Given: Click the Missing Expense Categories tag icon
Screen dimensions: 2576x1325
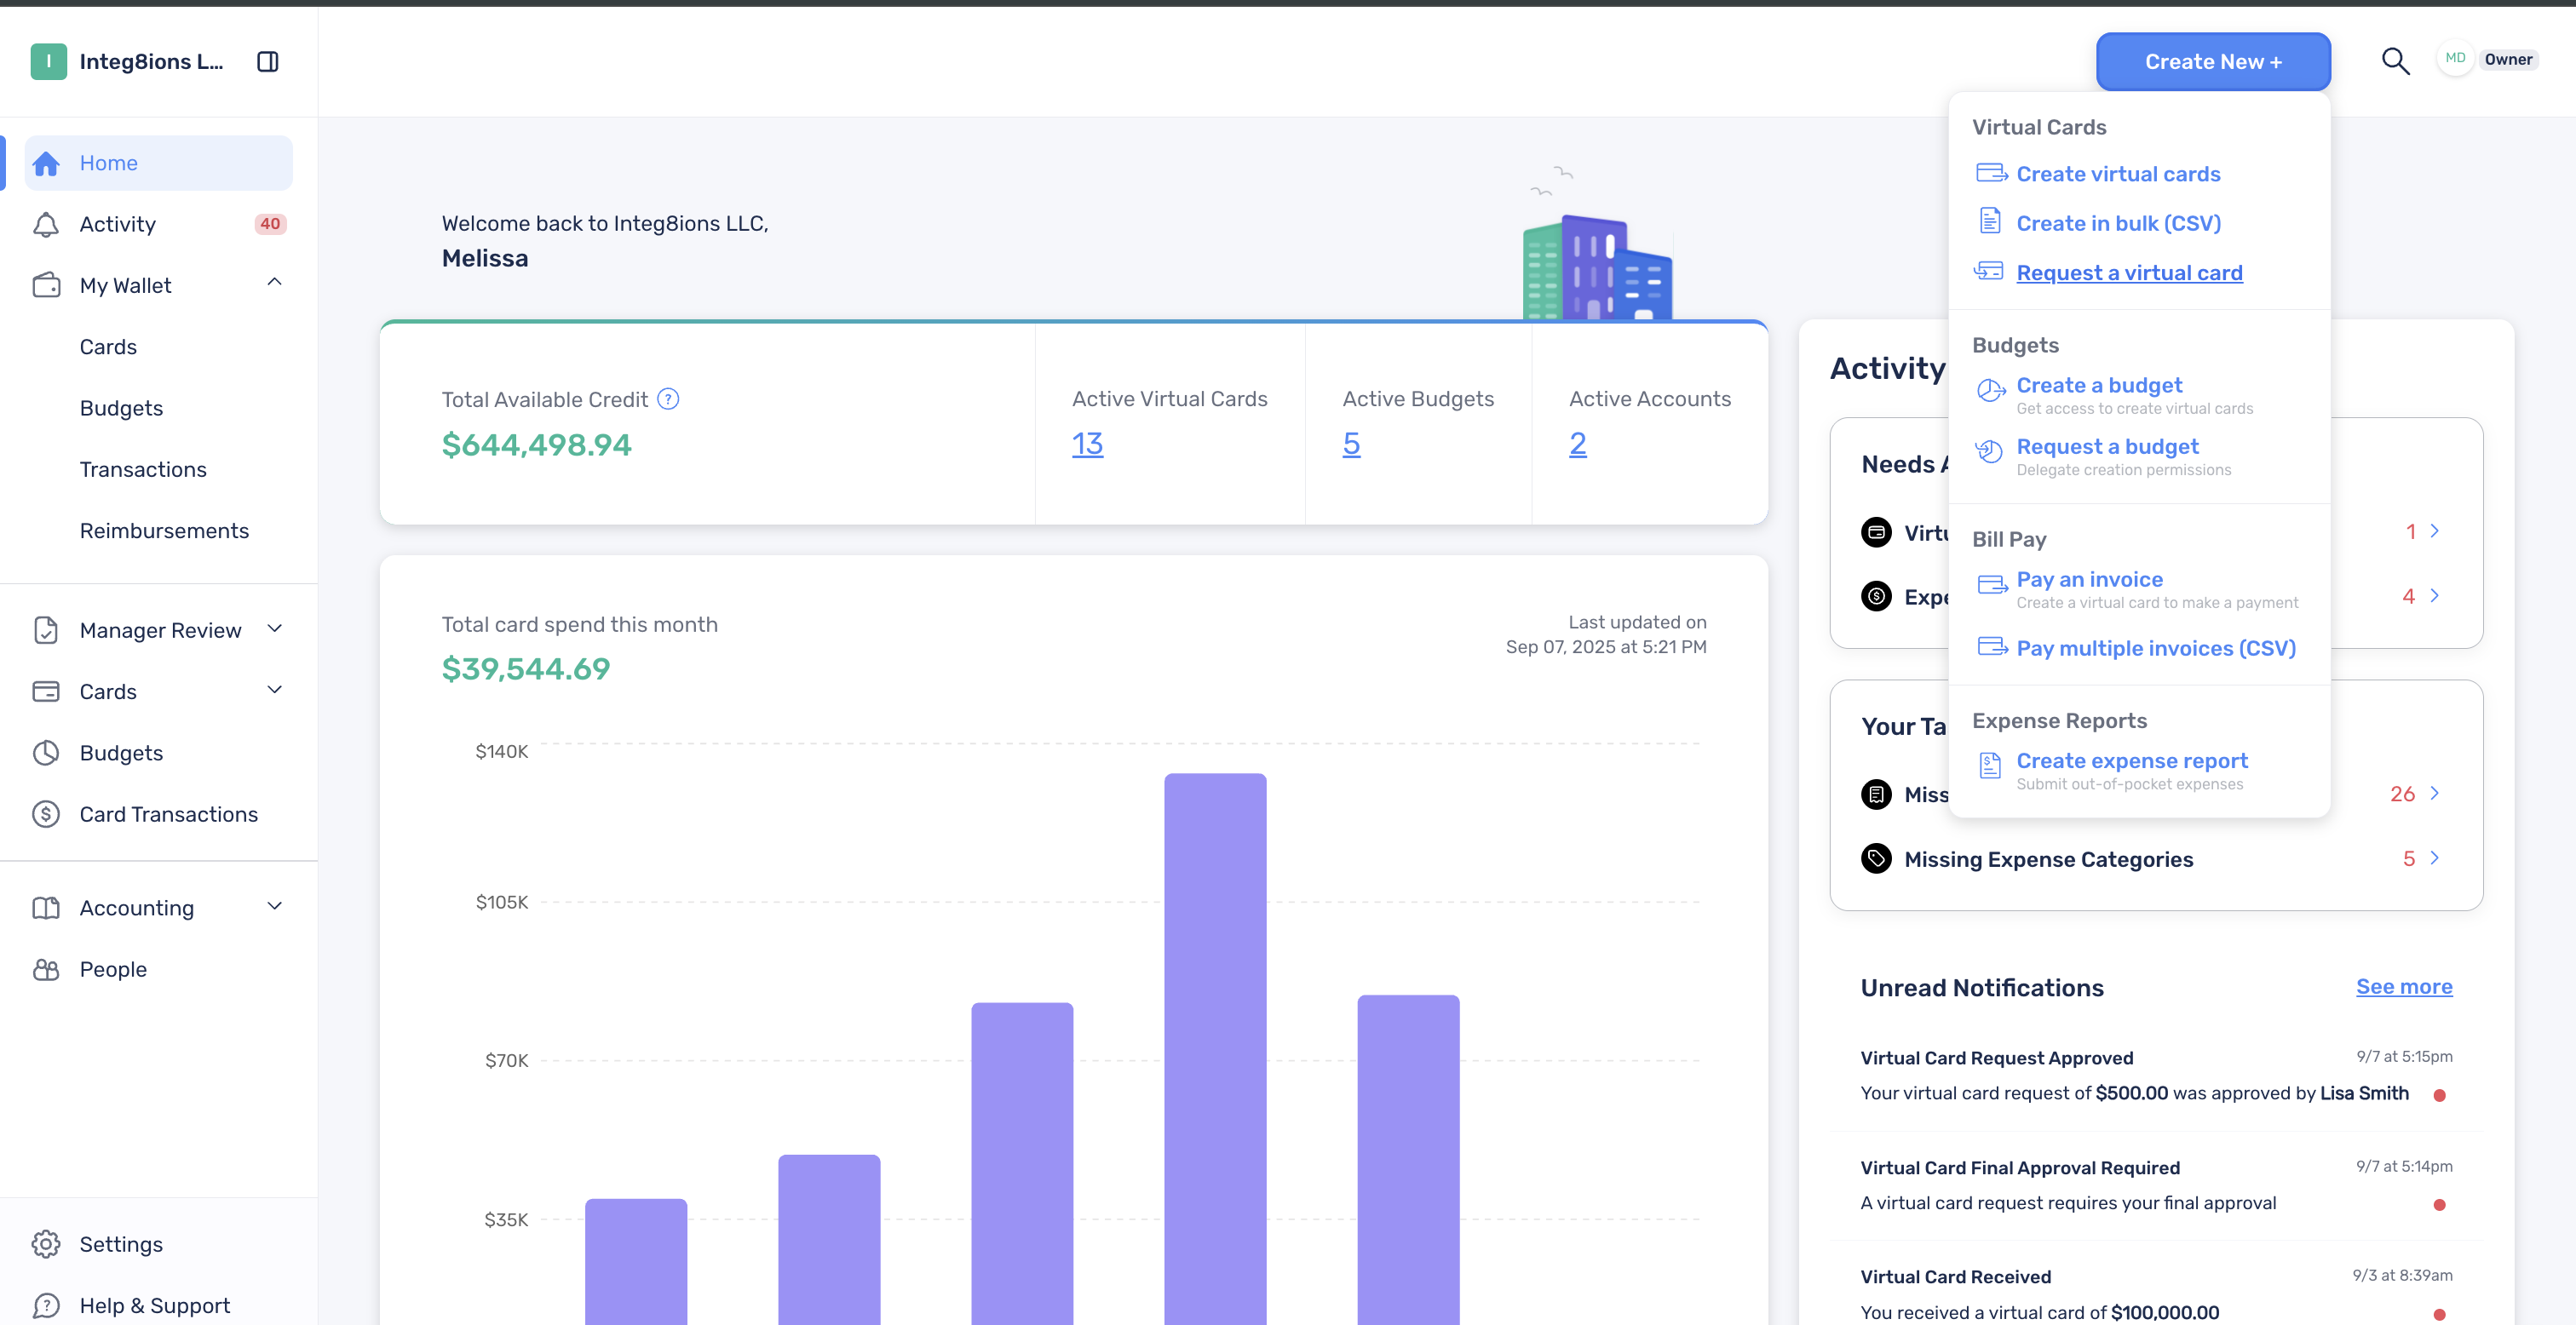Looking at the screenshot, I should pyautogui.click(x=1876, y=858).
